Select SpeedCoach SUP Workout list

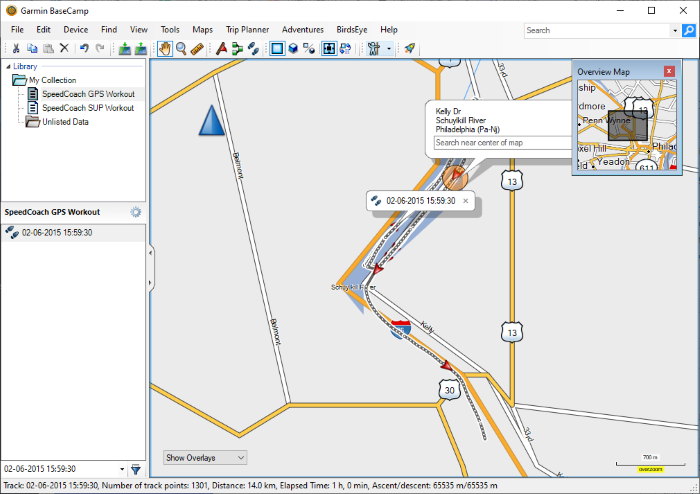coord(87,107)
